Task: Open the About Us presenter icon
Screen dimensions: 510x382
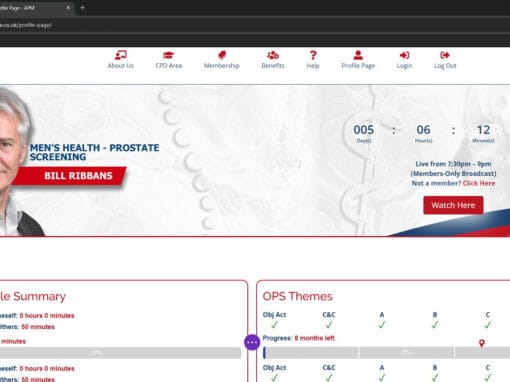Action: point(121,55)
